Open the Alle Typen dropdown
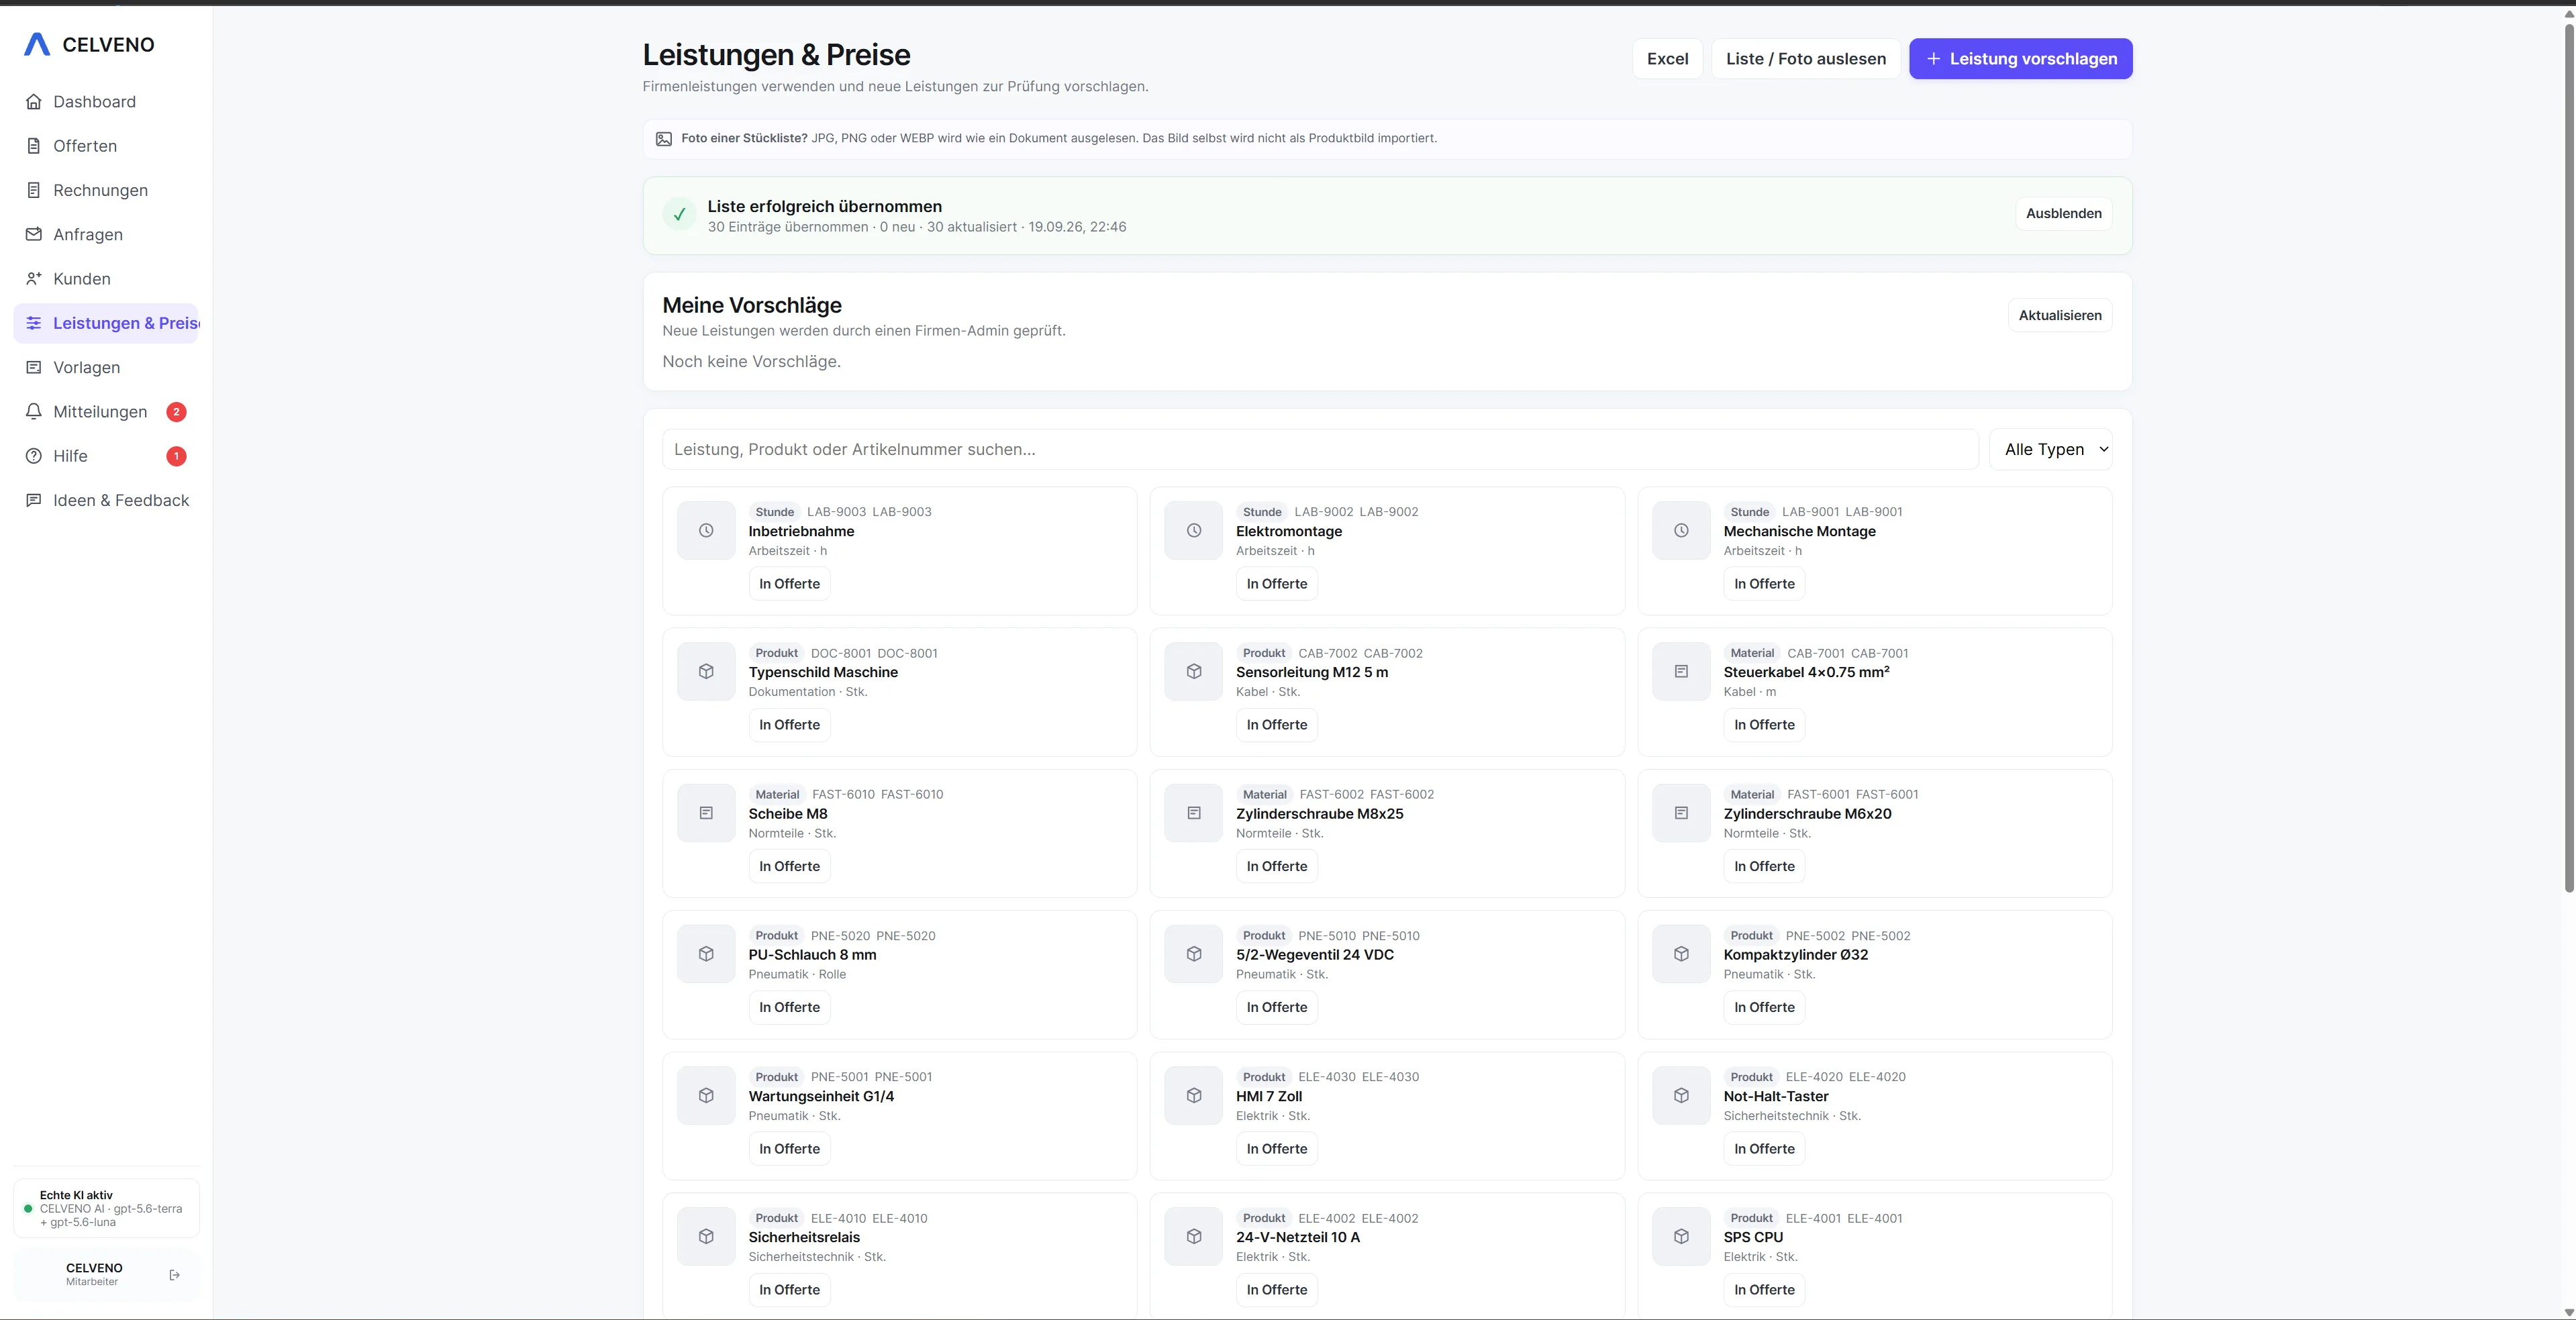2576x1320 pixels. click(2051, 449)
